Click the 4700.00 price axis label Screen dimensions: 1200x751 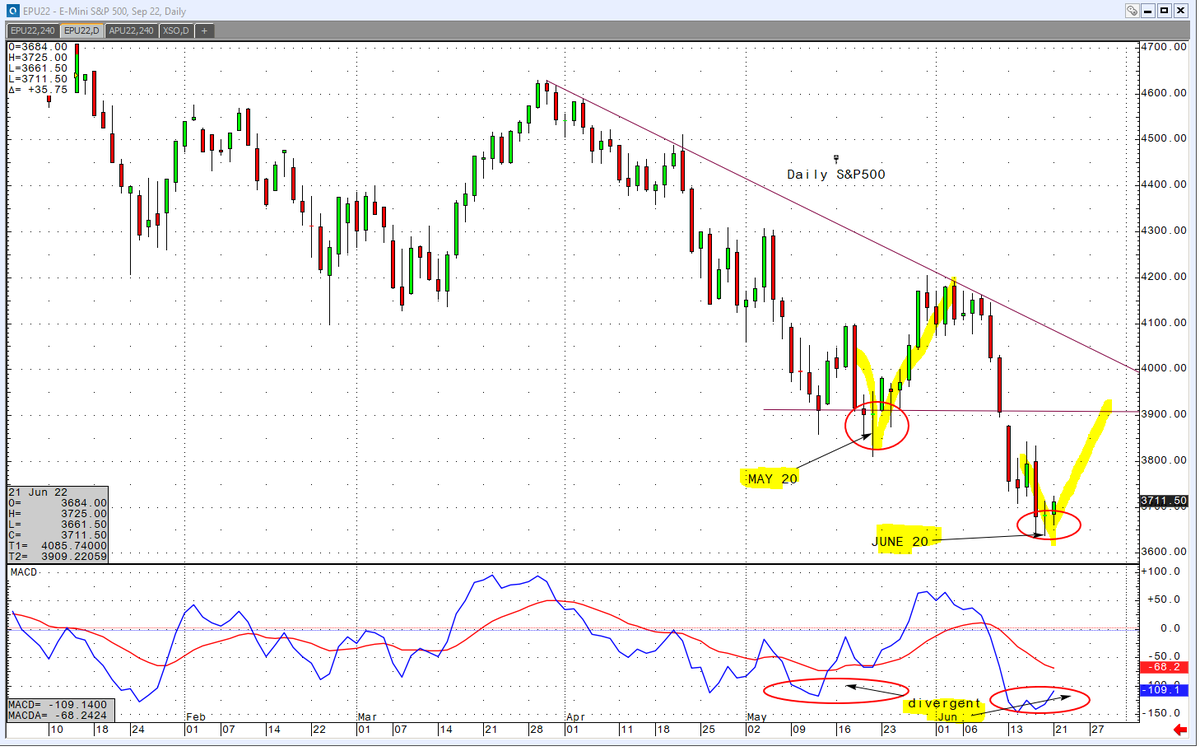[1165, 47]
